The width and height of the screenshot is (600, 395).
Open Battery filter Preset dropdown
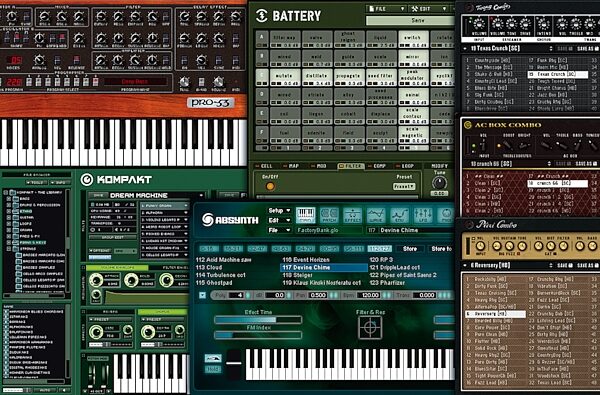[x=404, y=186]
